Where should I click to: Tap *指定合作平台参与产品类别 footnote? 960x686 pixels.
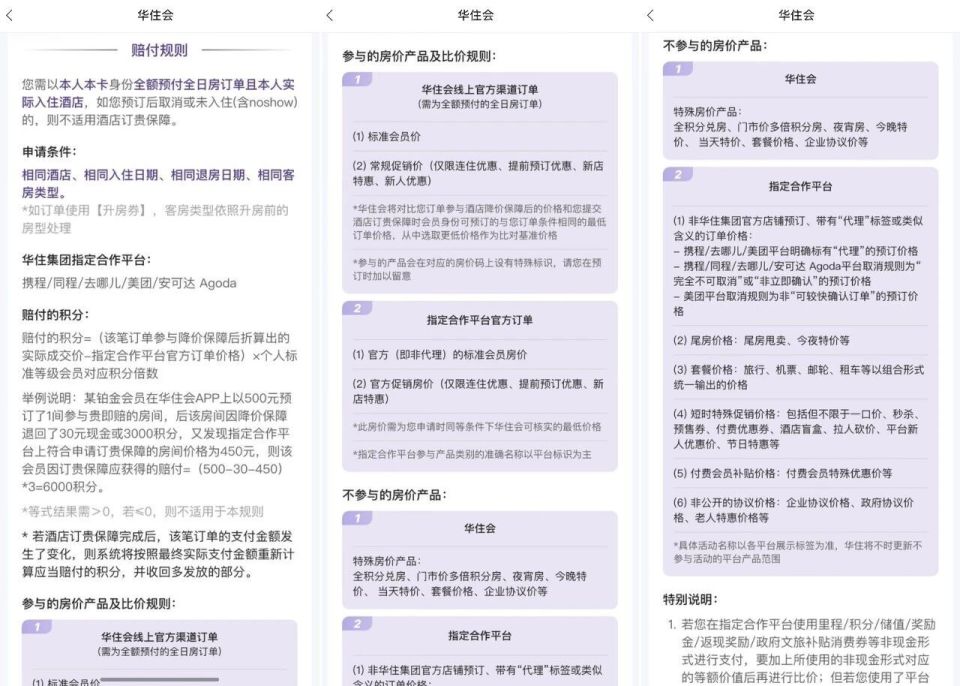[472, 454]
